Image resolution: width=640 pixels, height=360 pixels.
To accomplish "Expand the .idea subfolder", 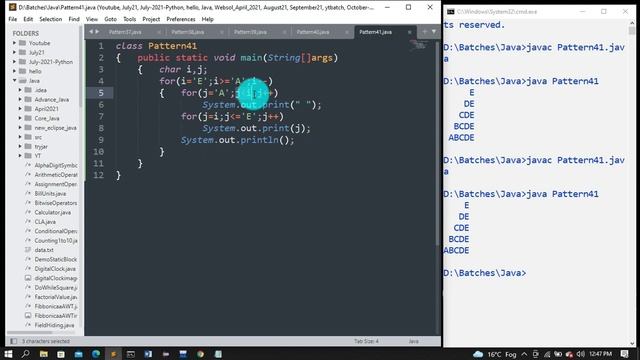I will pyautogui.click(x=20, y=90).
